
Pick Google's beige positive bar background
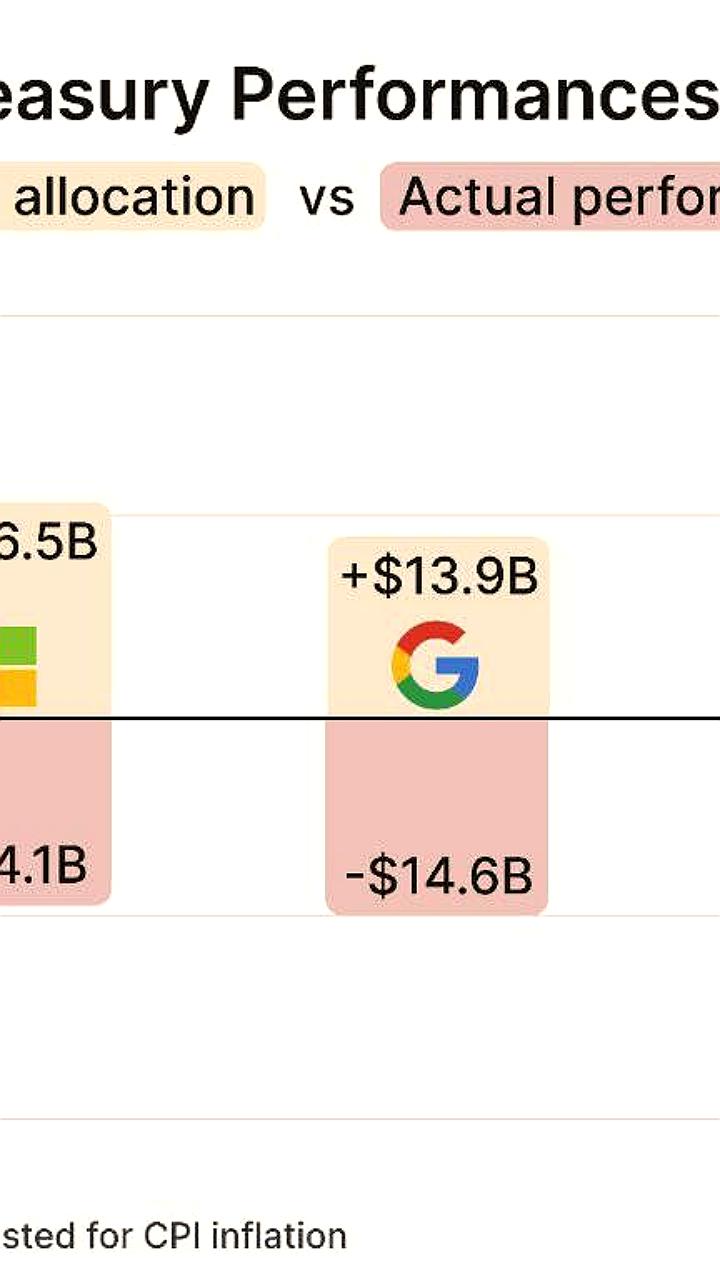439,627
